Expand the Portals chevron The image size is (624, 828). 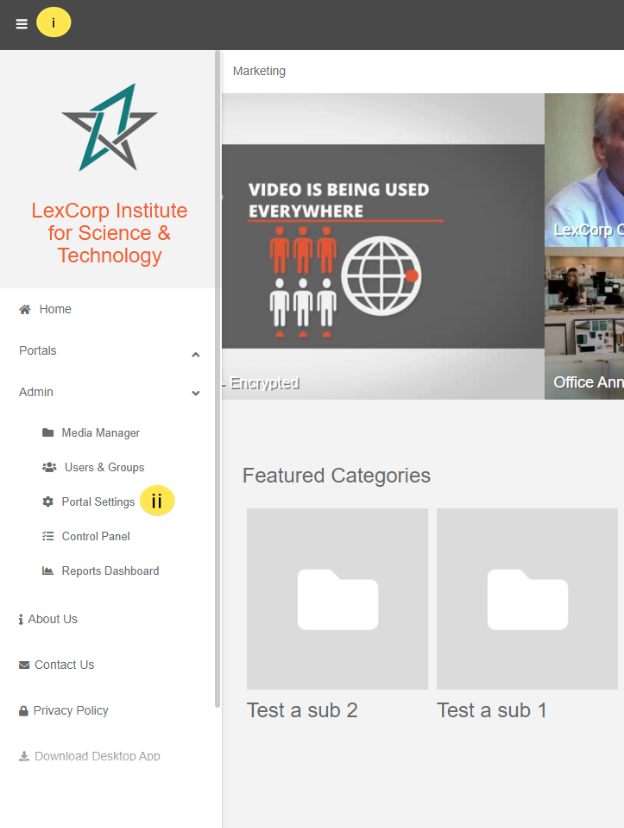(195, 354)
